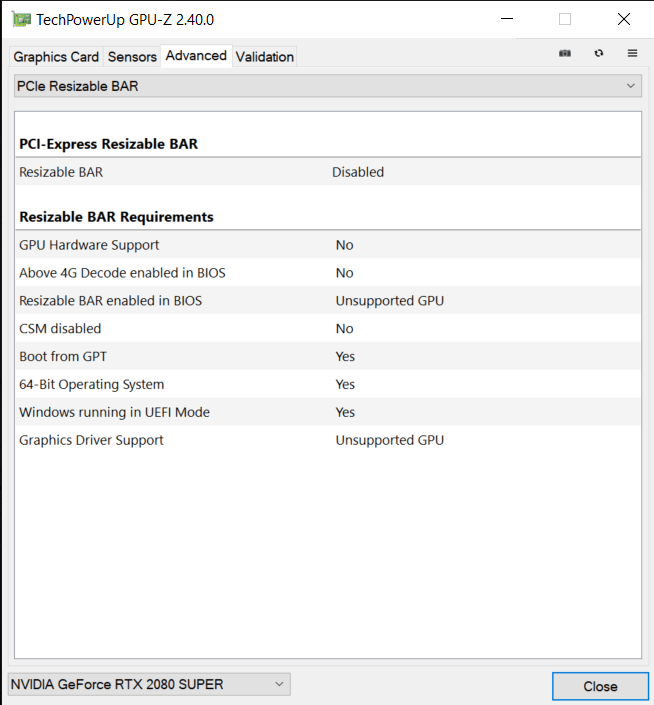Click Unsupported GPU value for Resizable BAR in BIOS
The image size is (654, 705).
[390, 300]
